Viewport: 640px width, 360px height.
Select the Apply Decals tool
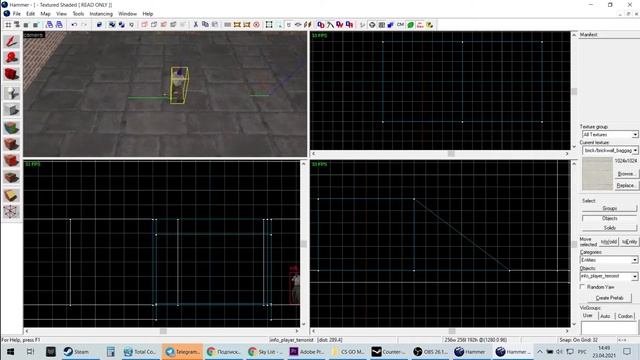click(x=11, y=160)
